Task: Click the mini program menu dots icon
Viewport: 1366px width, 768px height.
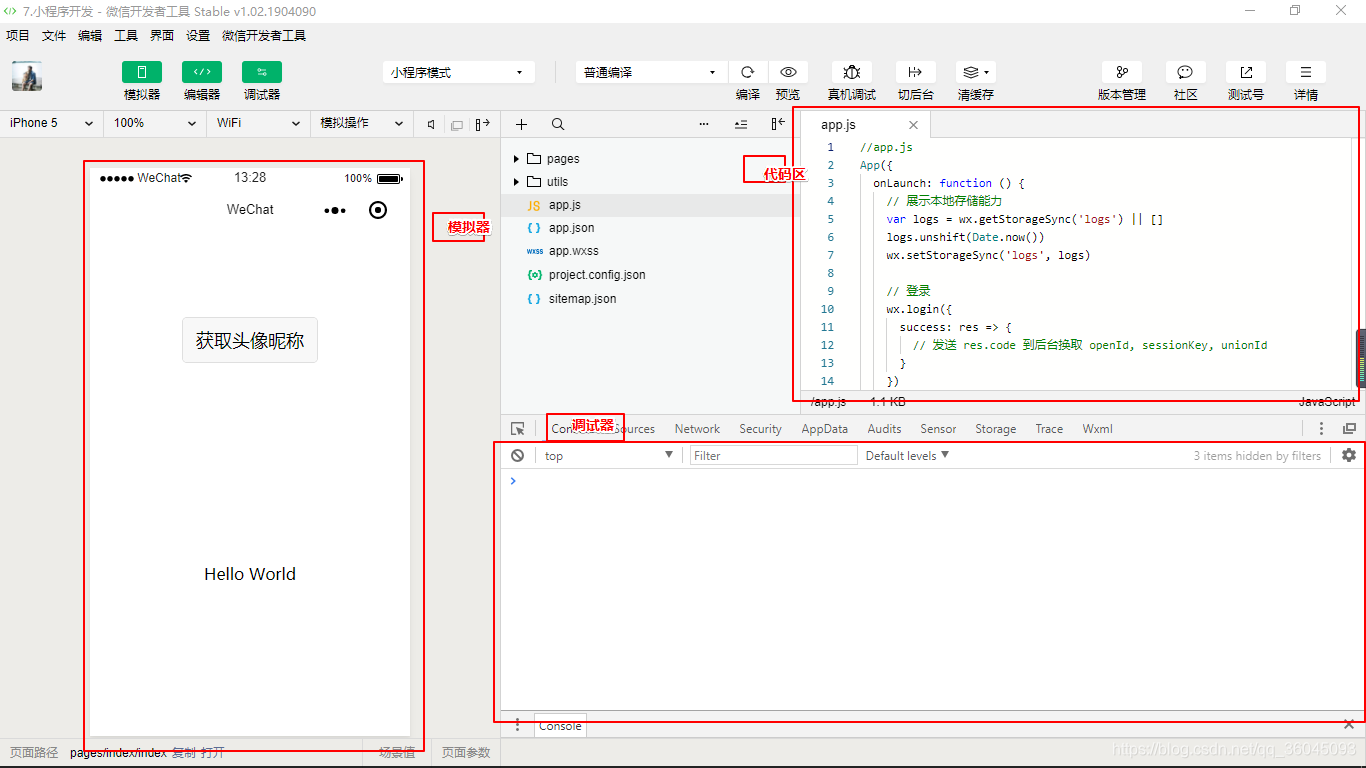Action: [x=335, y=210]
